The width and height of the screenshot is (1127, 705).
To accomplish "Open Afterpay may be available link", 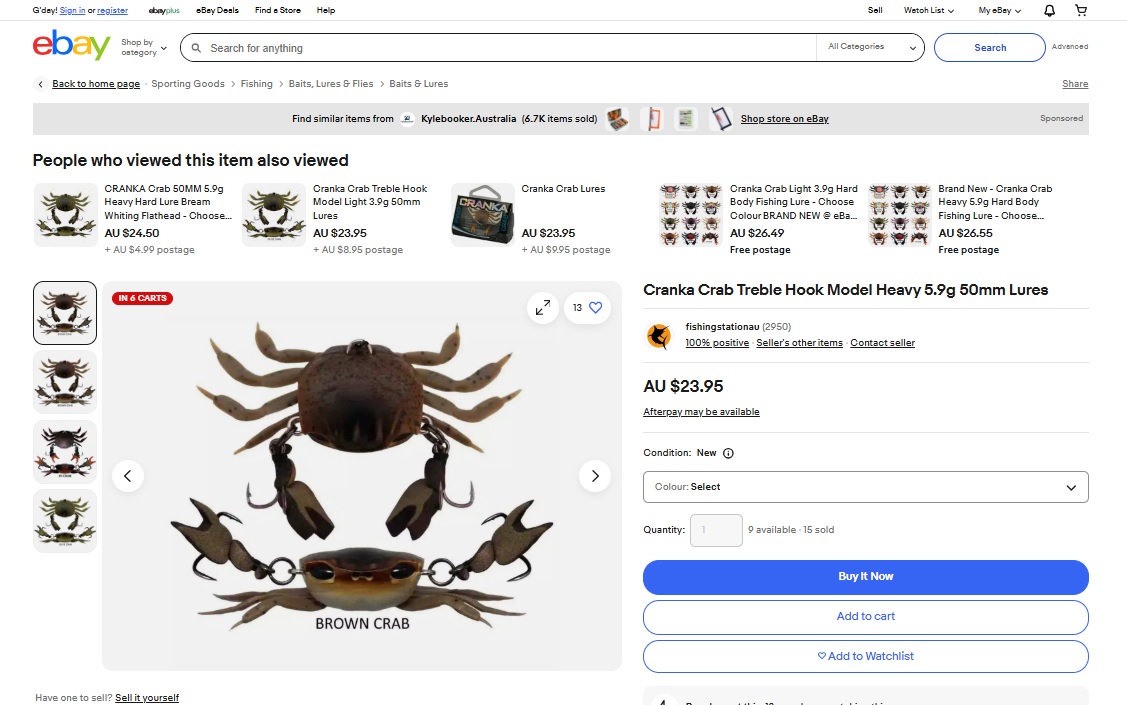I will 701,412.
